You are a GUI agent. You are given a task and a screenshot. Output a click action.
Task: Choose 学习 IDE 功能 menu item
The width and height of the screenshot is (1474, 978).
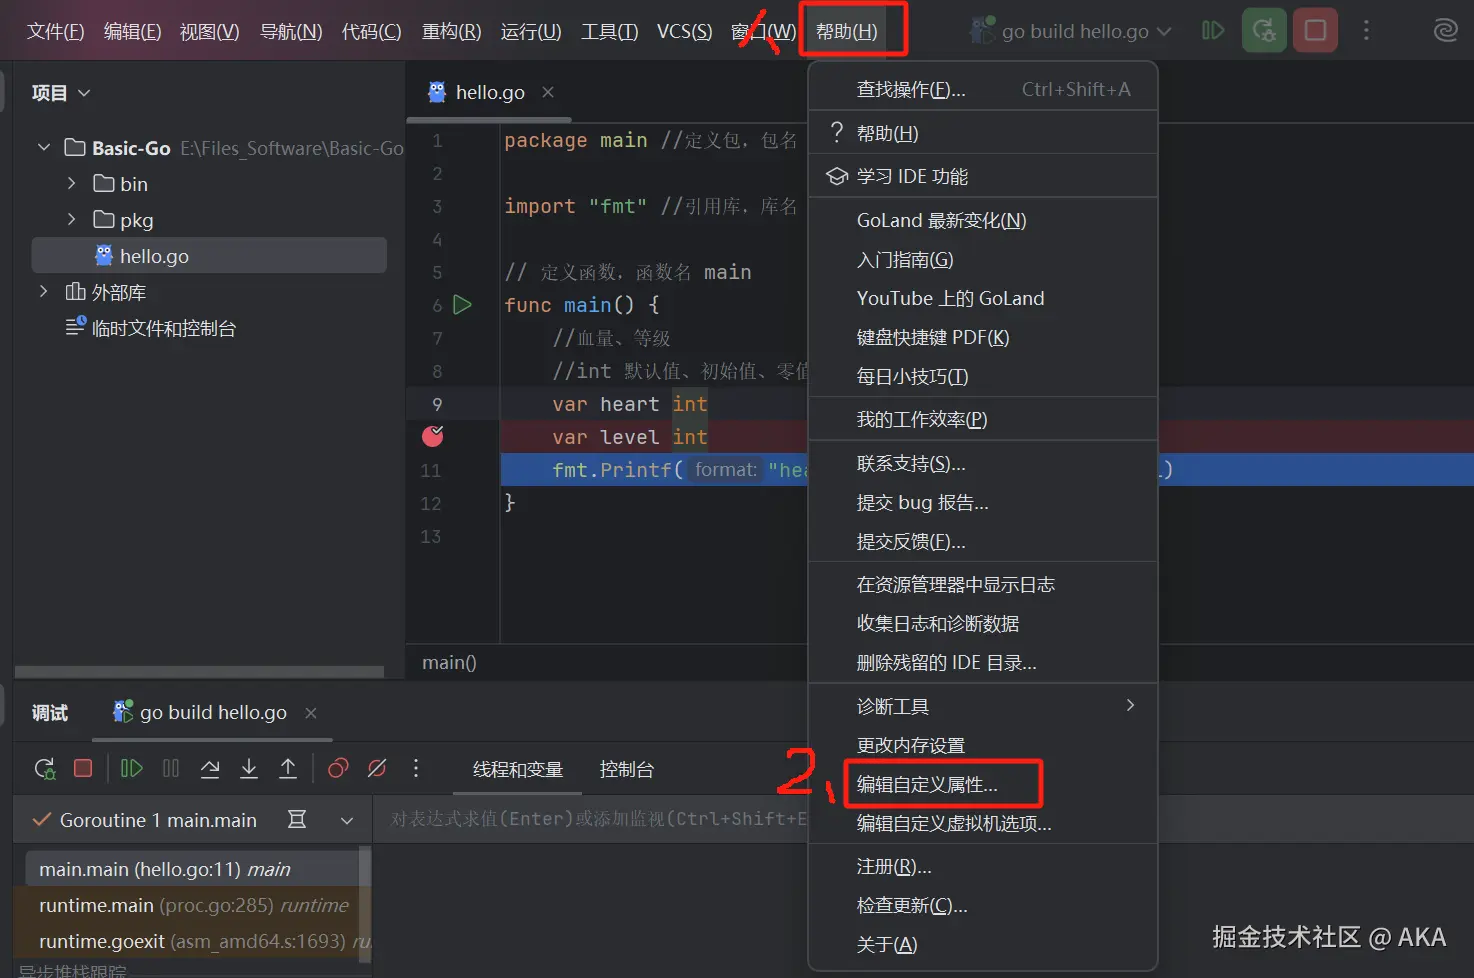tap(982, 176)
